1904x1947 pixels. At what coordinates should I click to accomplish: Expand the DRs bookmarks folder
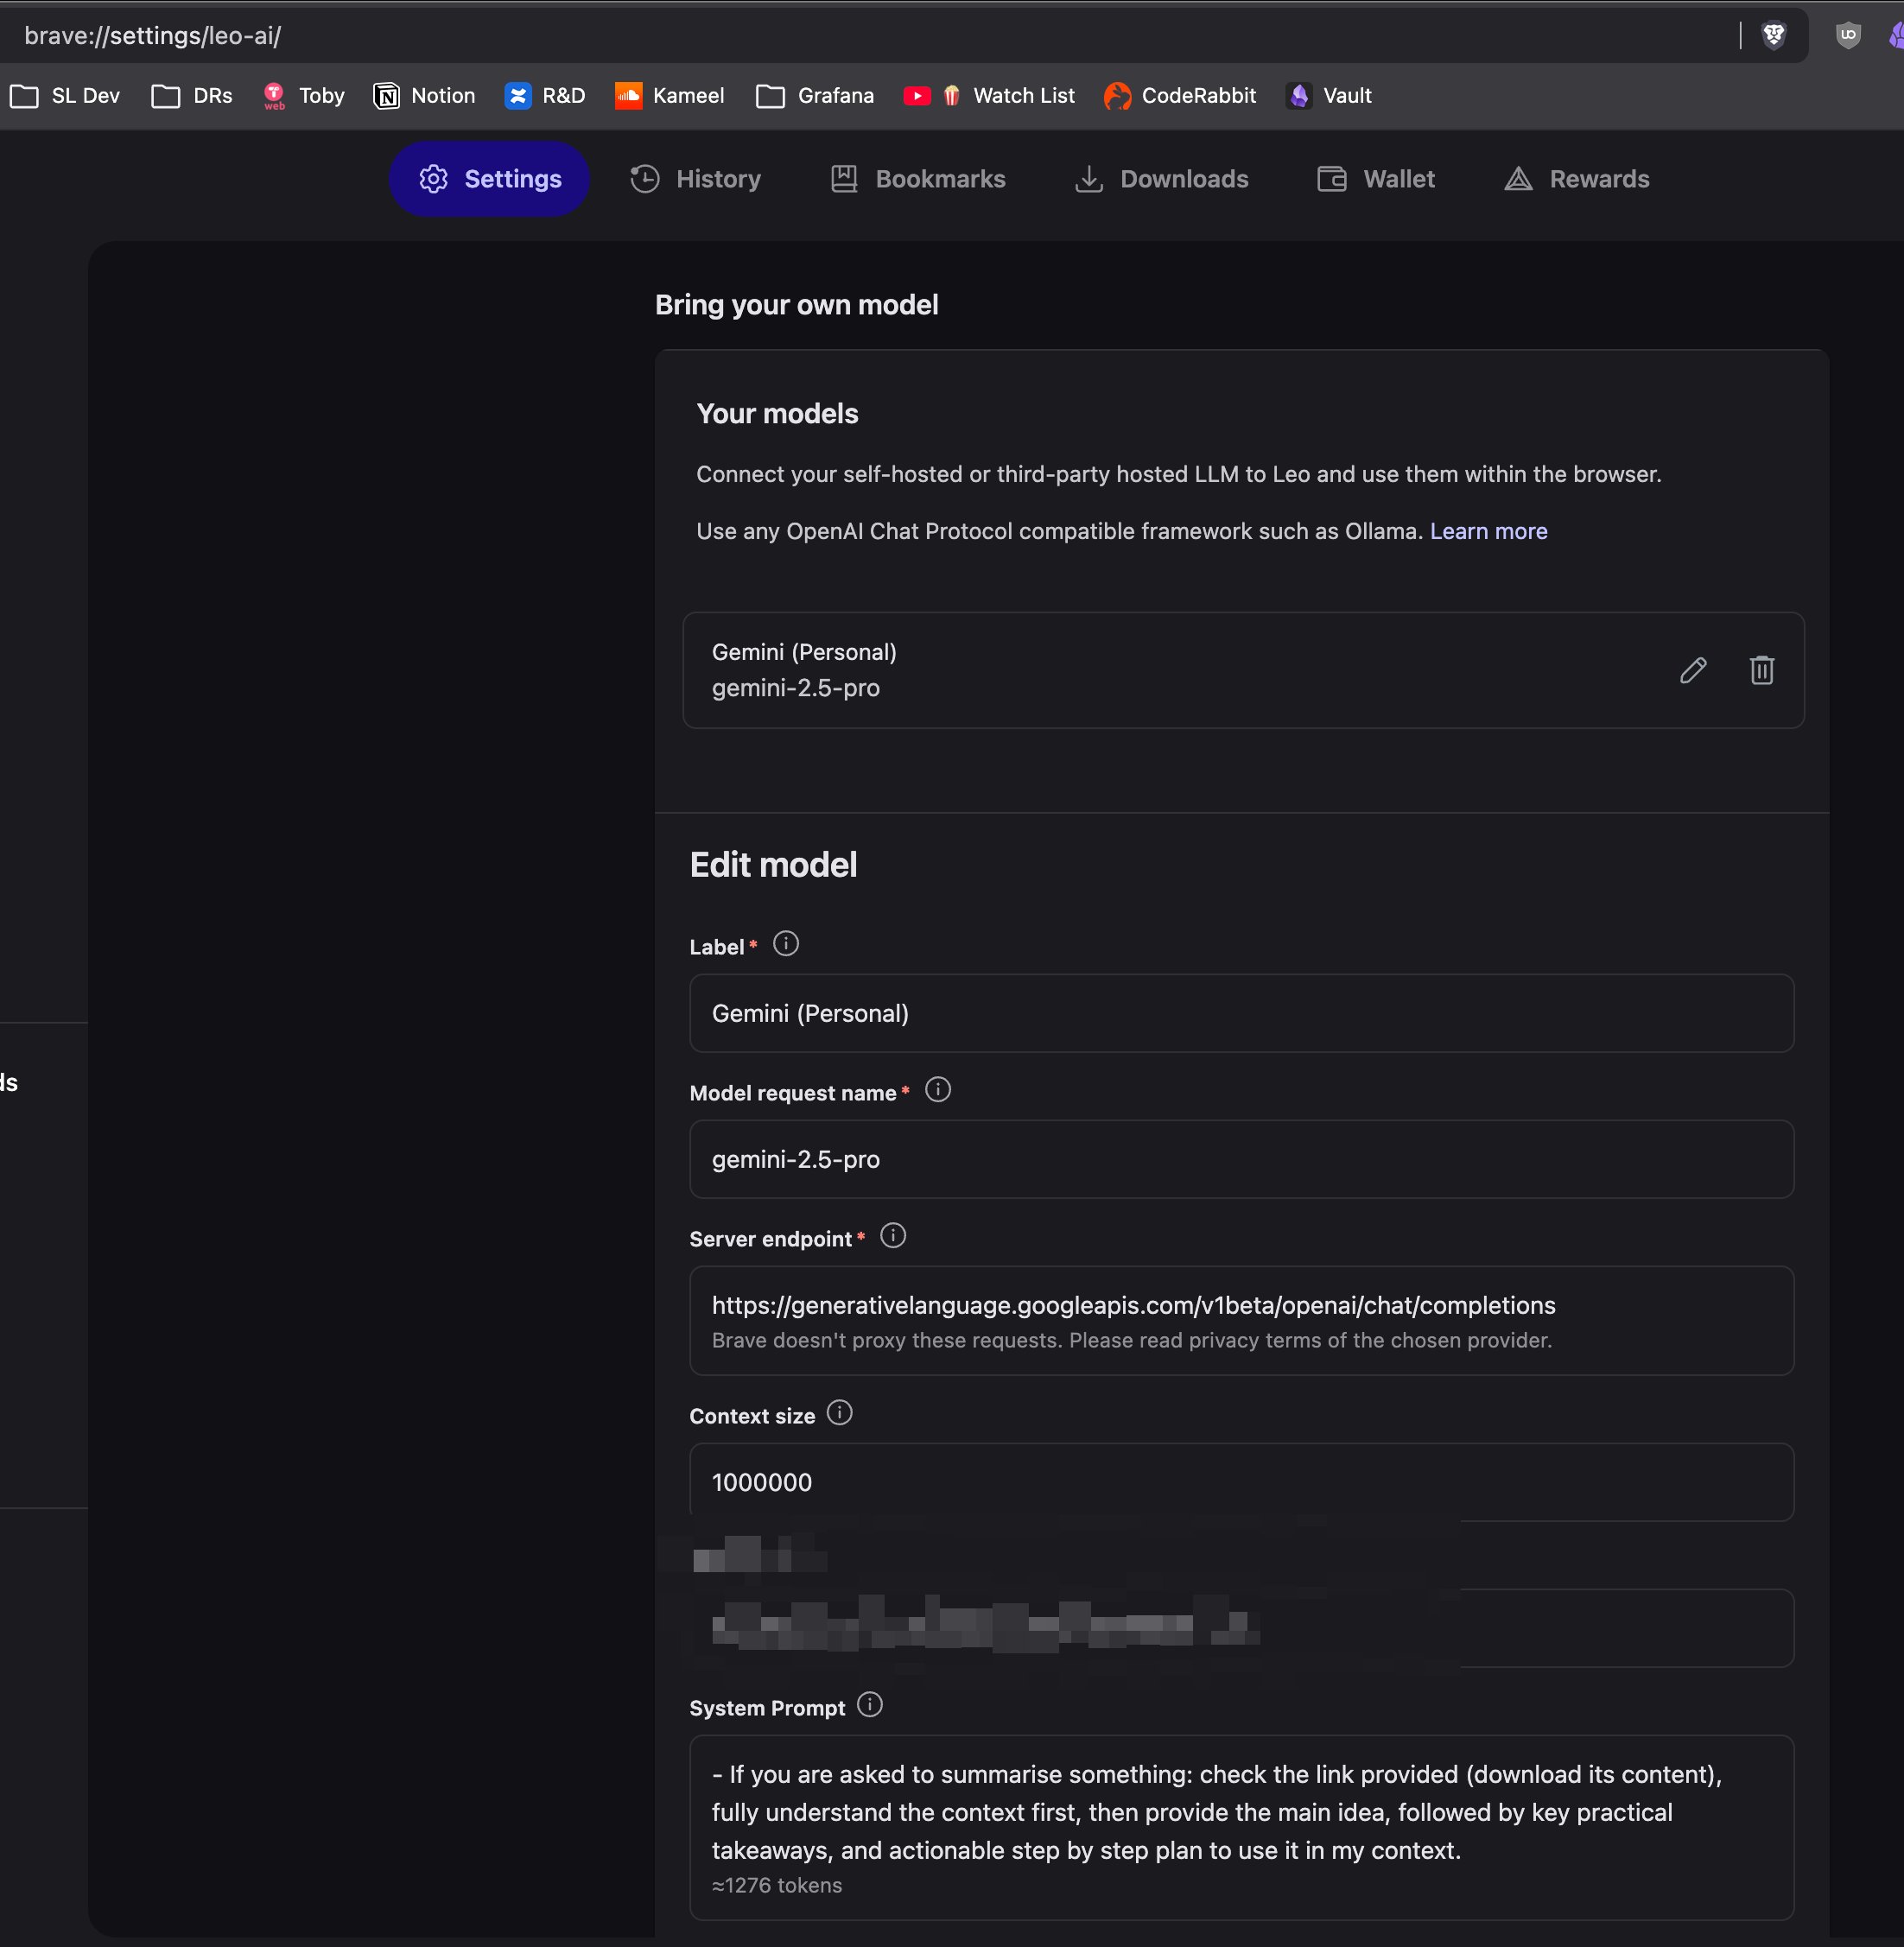[x=192, y=96]
